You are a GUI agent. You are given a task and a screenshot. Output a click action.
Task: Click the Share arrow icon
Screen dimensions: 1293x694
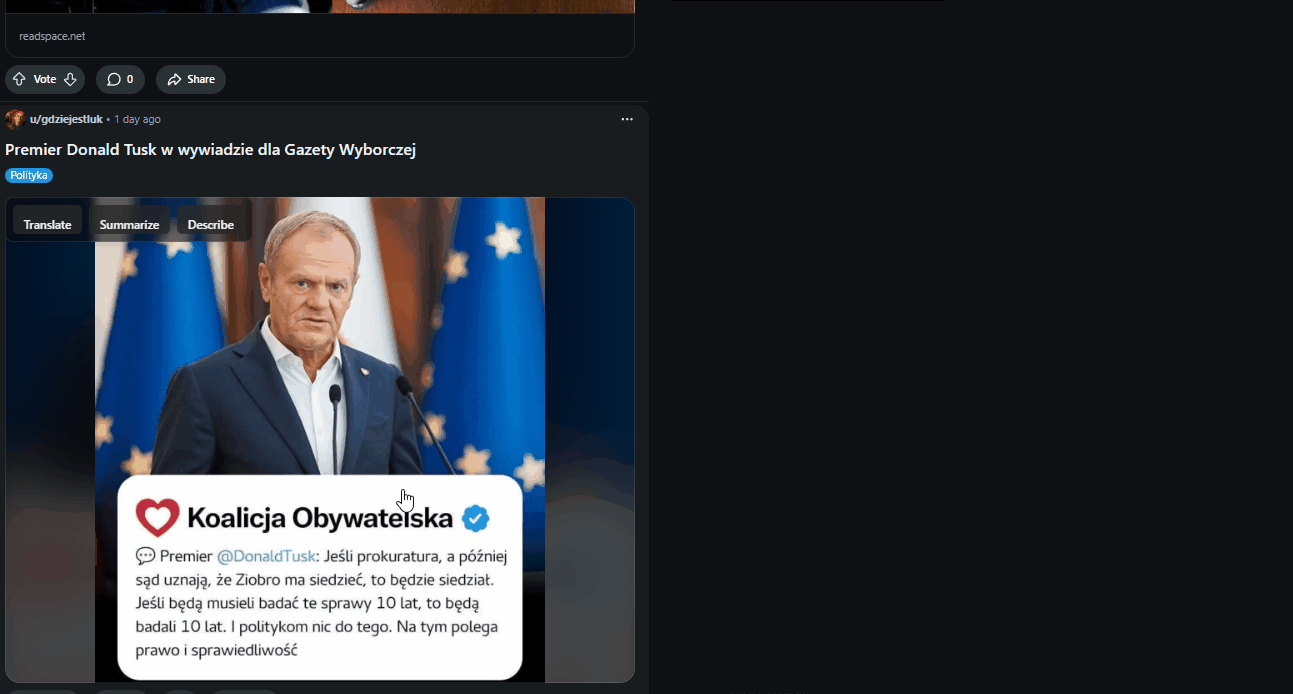point(174,79)
